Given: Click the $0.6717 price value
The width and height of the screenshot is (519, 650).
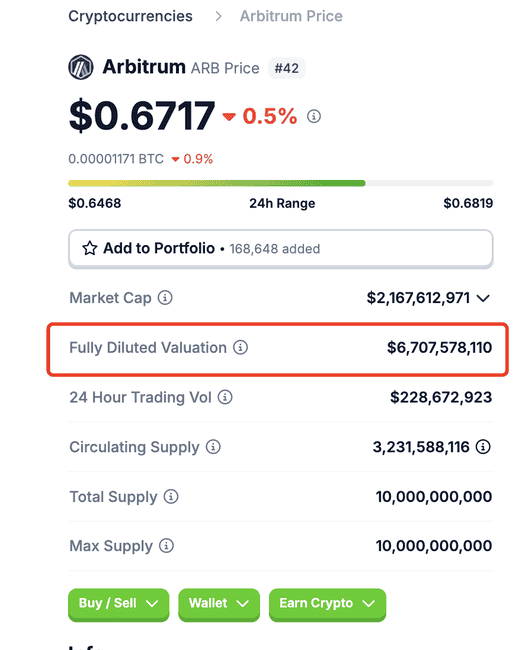Looking at the screenshot, I should [142, 116].
